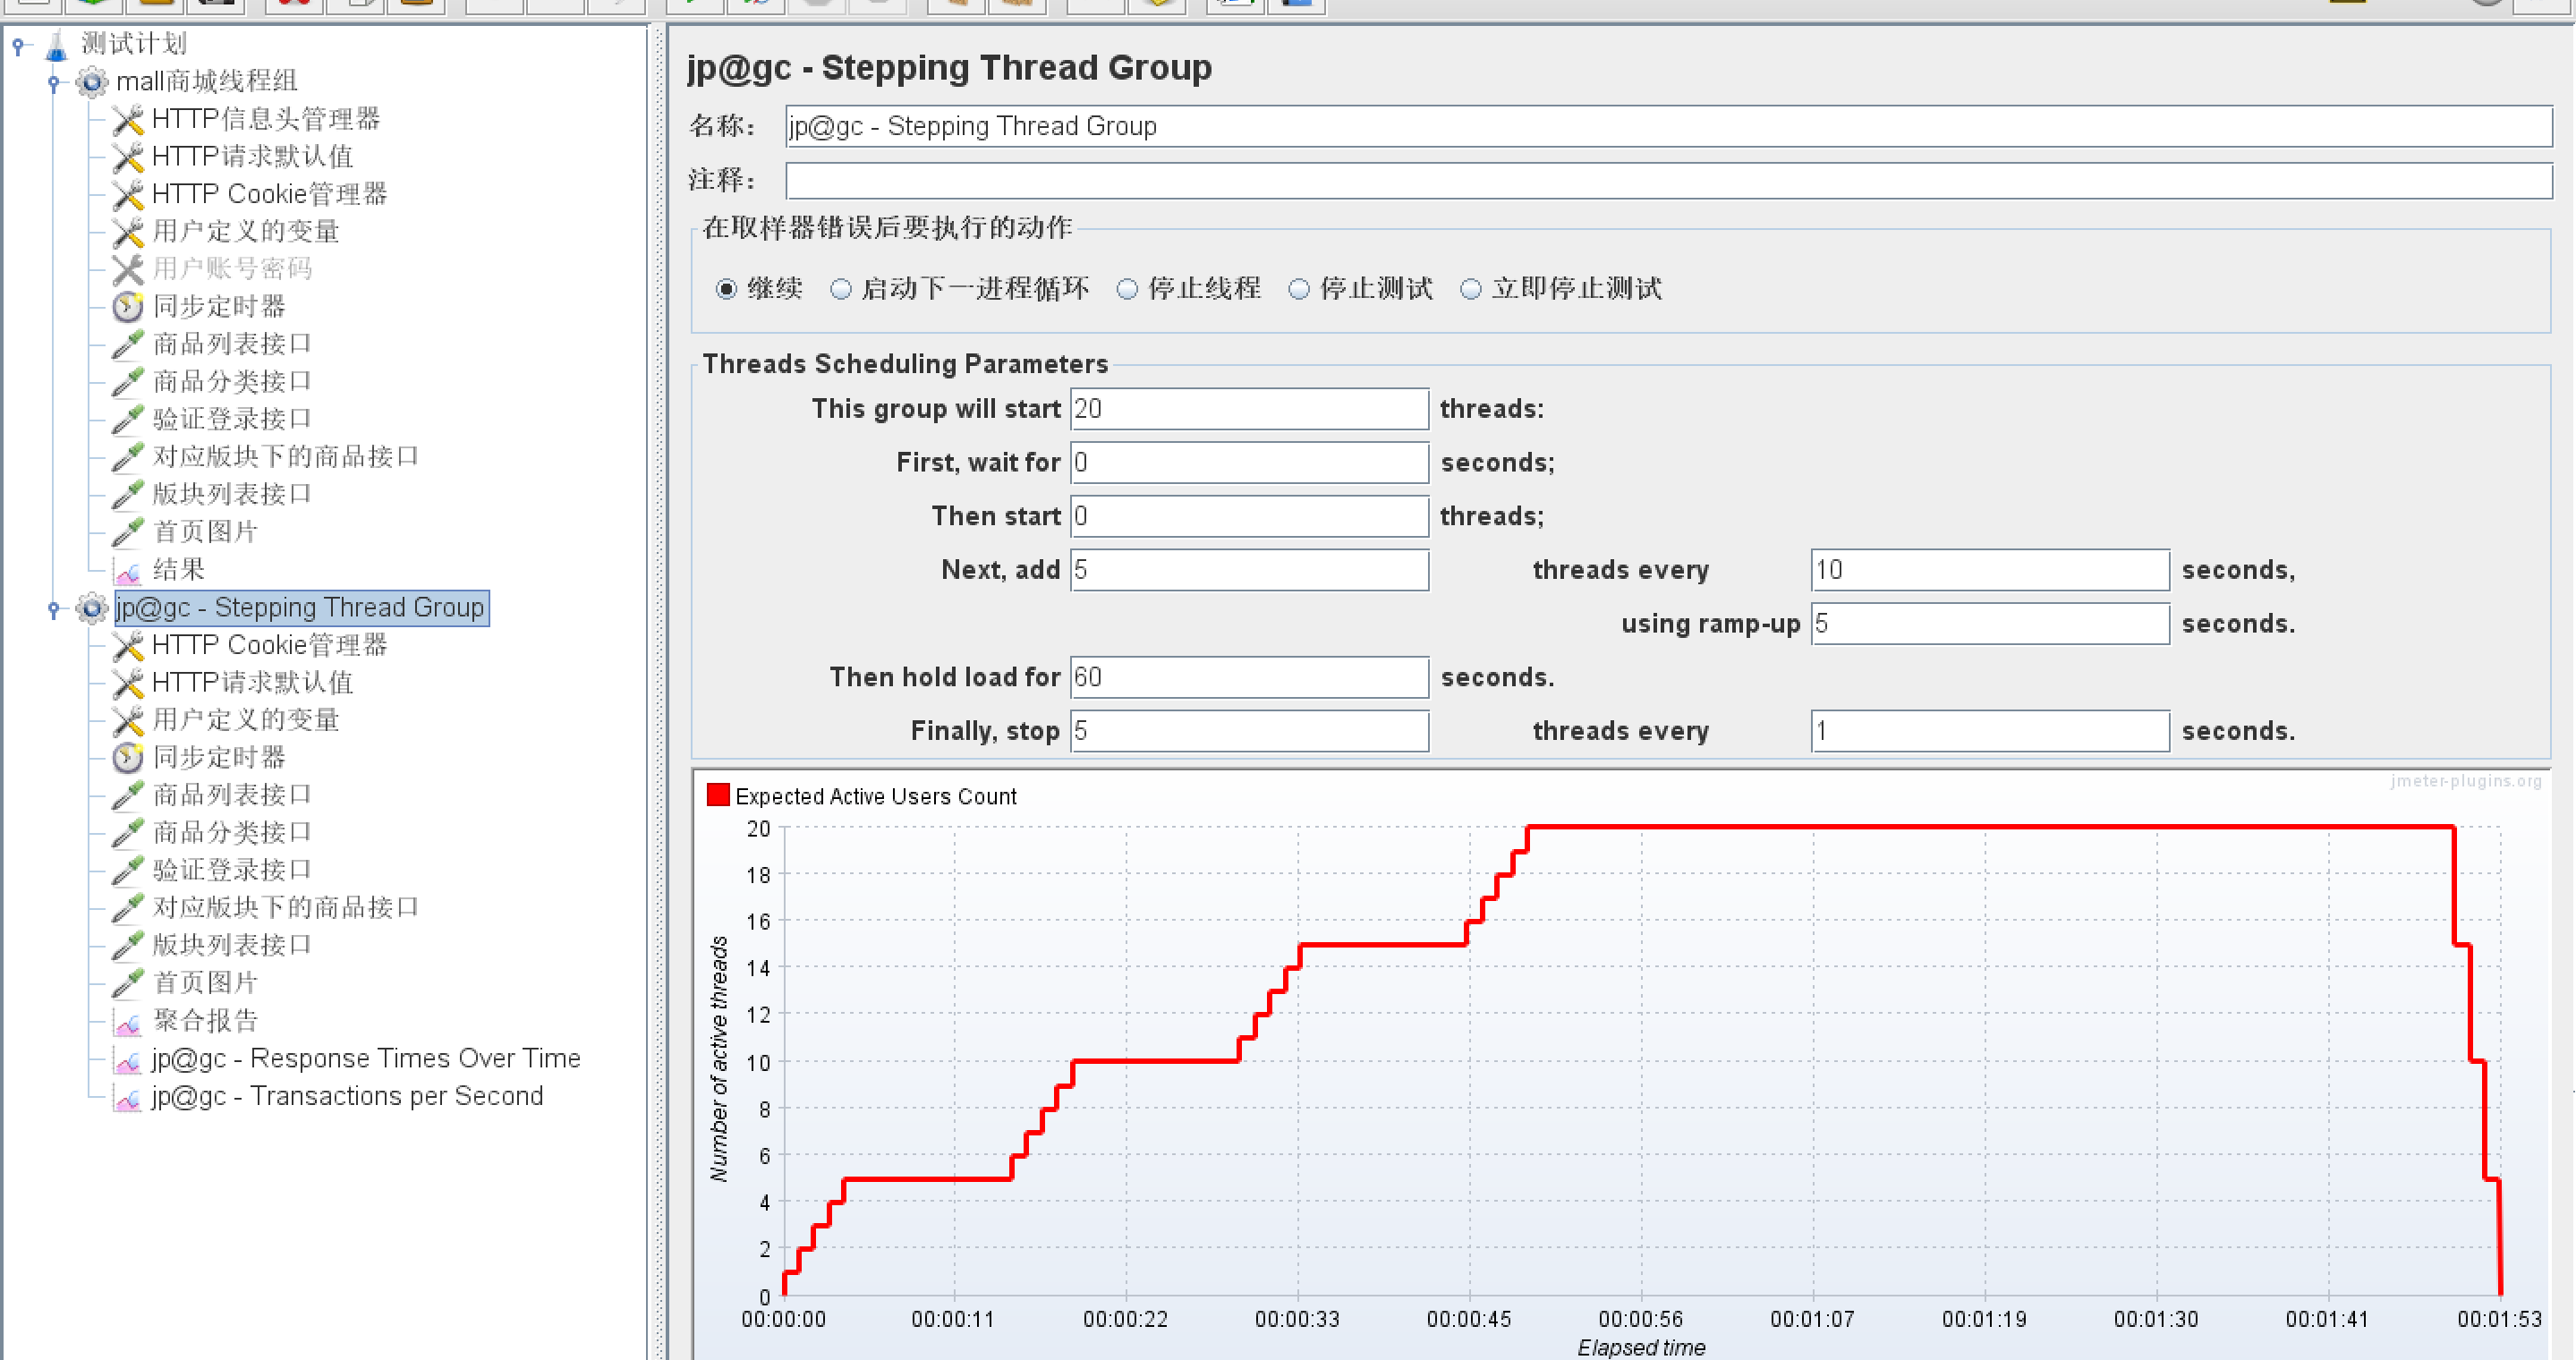Select the 停止线程 radio button
The width and height of the screenshot is (2576, 1360).
(x=1127, y=289)
